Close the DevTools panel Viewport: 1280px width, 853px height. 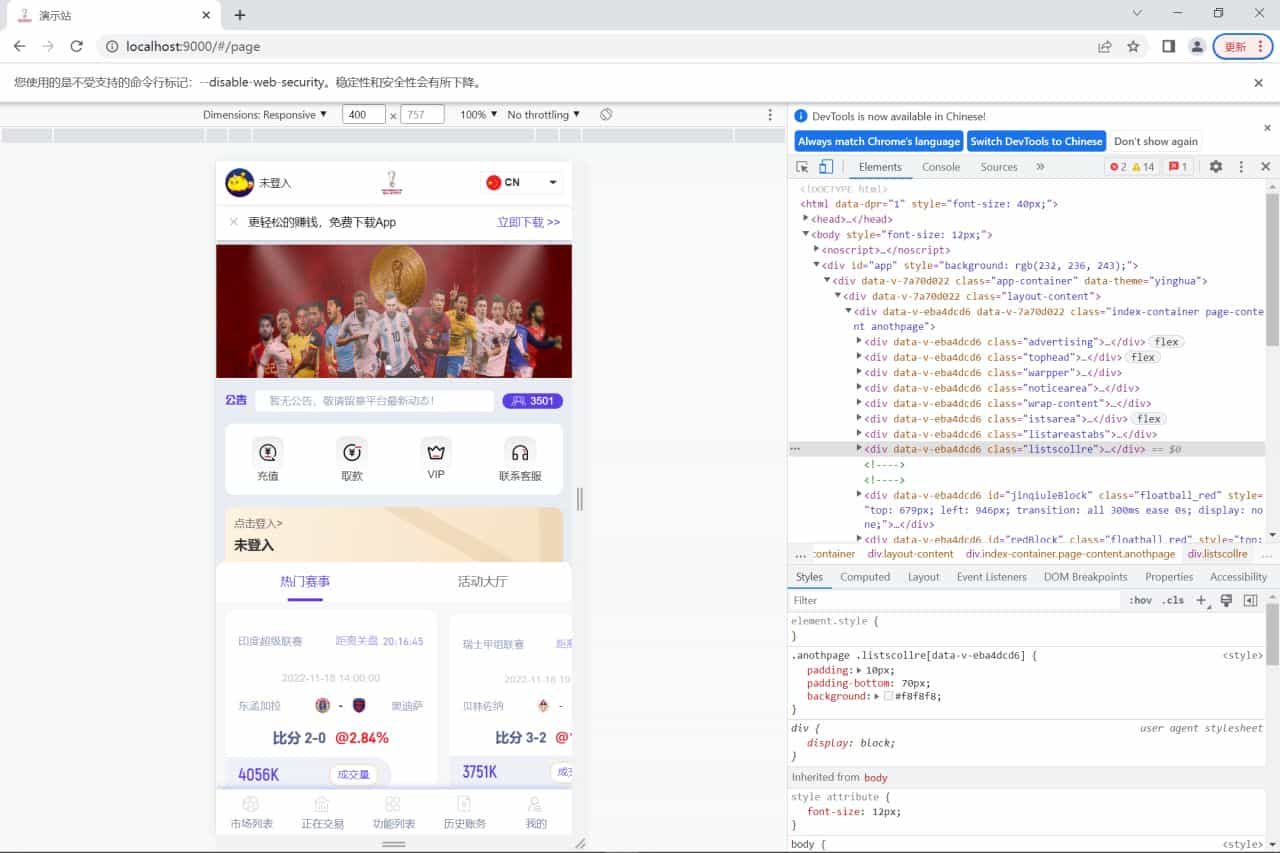click(1265, 167)
